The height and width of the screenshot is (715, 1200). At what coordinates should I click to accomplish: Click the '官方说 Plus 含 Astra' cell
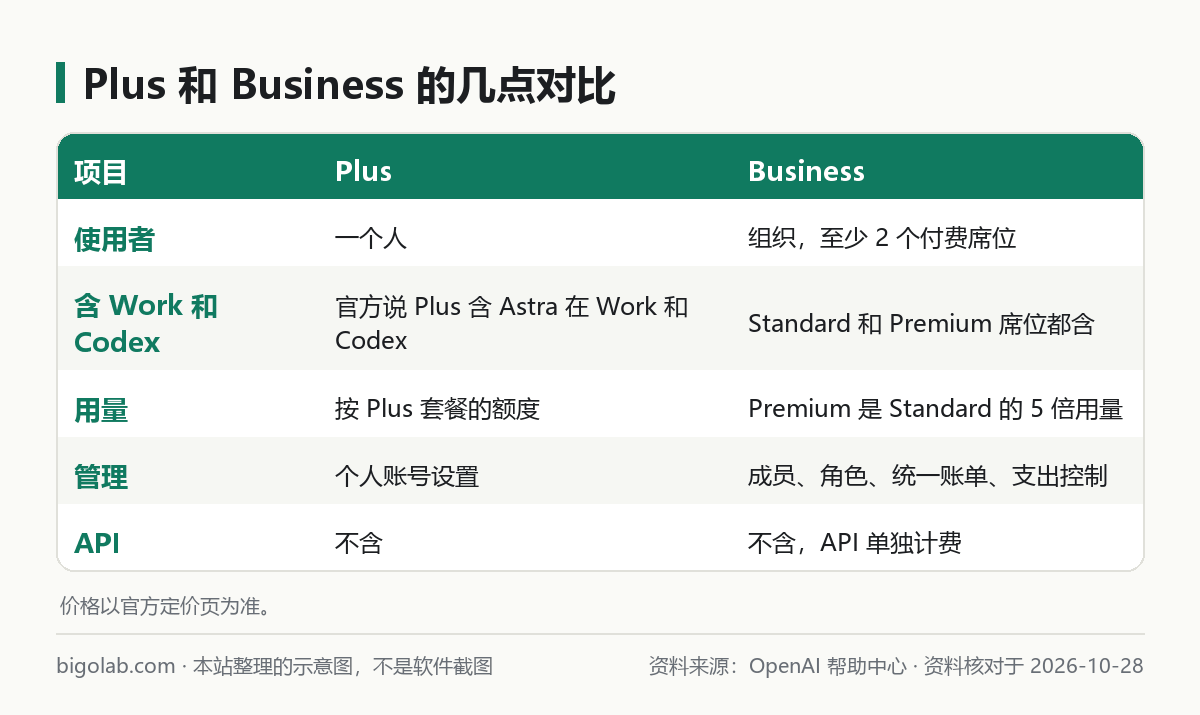pyautogui.click(x=512, y=323)
